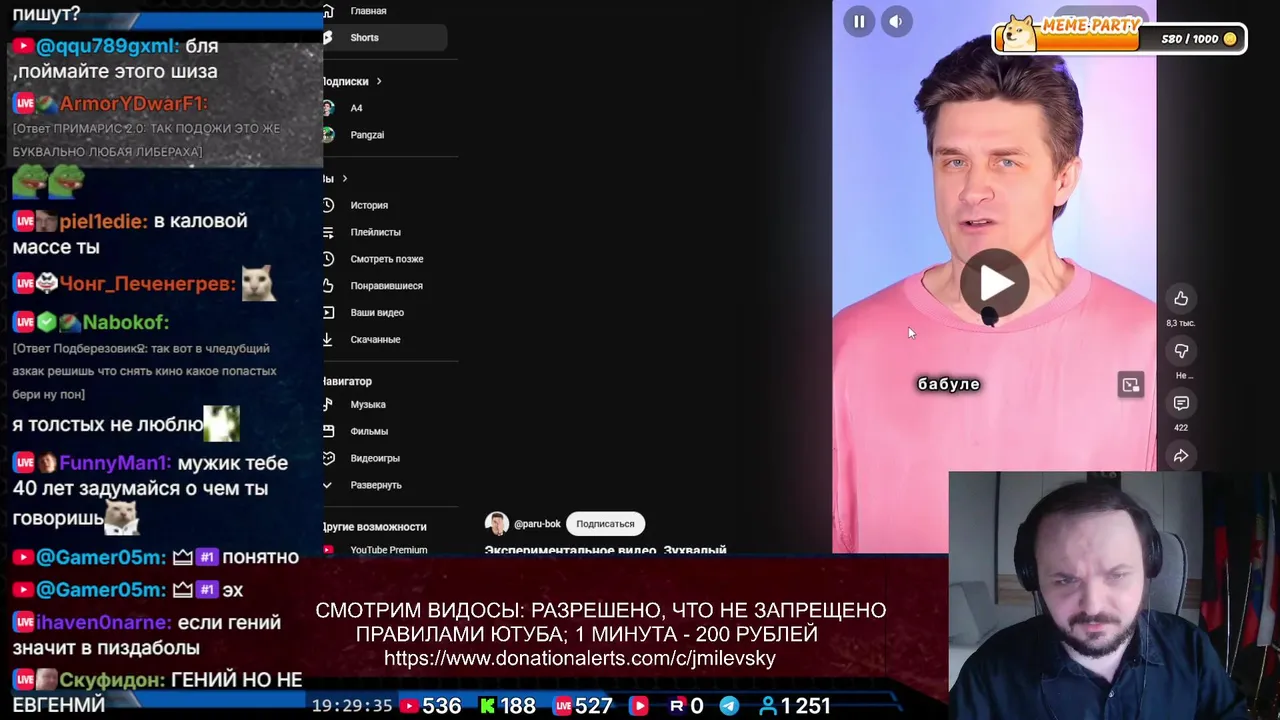The width and height of the screenshot is (1280, 720).
Task: Click the @paru-bok channel name
Action: (537, 524)
